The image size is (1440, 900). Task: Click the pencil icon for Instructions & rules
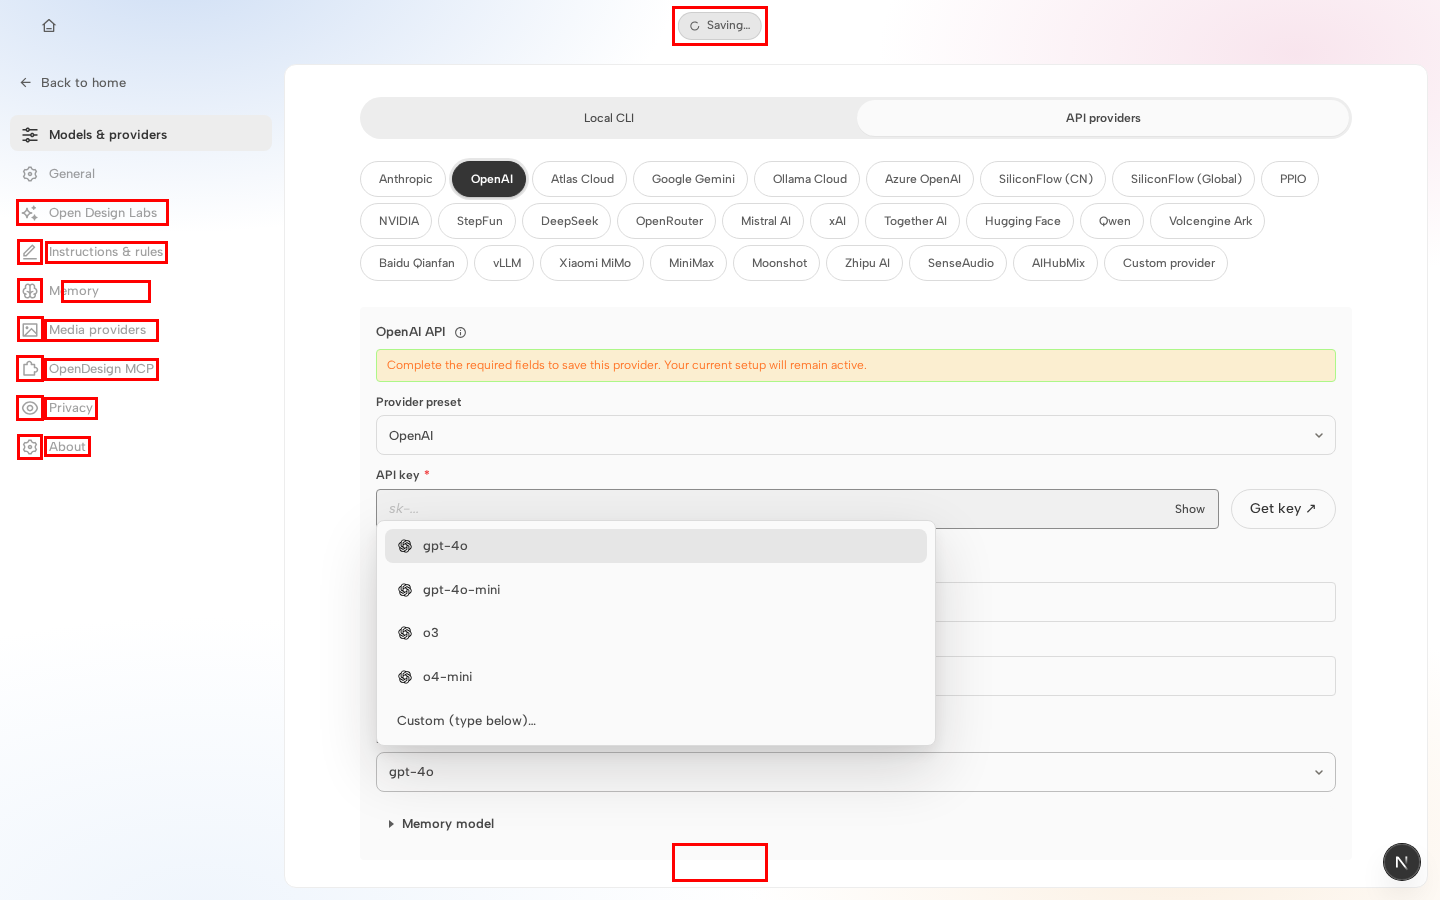coord(30,252)
